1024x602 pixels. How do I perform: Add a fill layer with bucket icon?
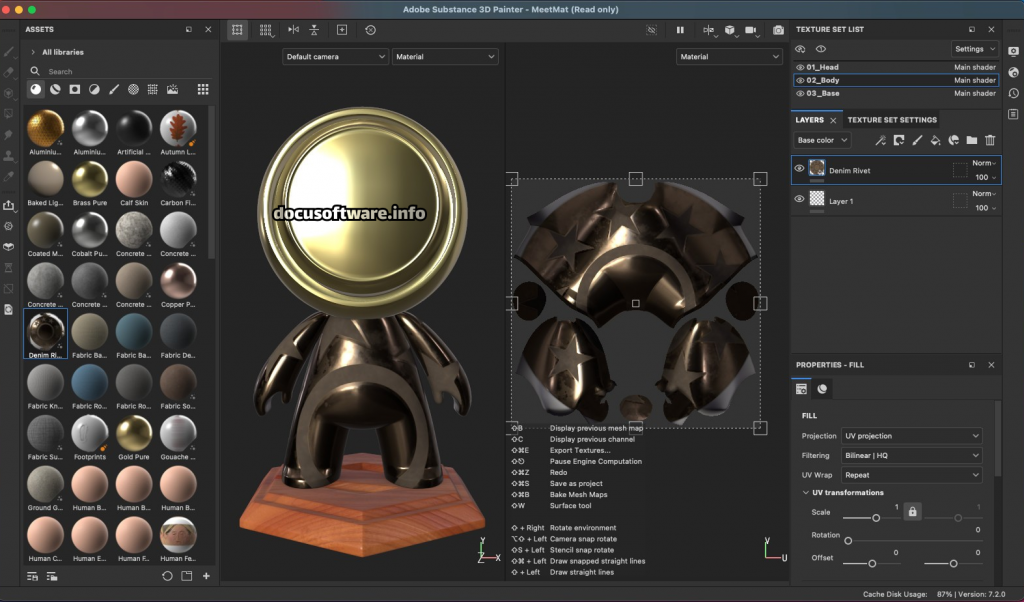tap(935, 140)
